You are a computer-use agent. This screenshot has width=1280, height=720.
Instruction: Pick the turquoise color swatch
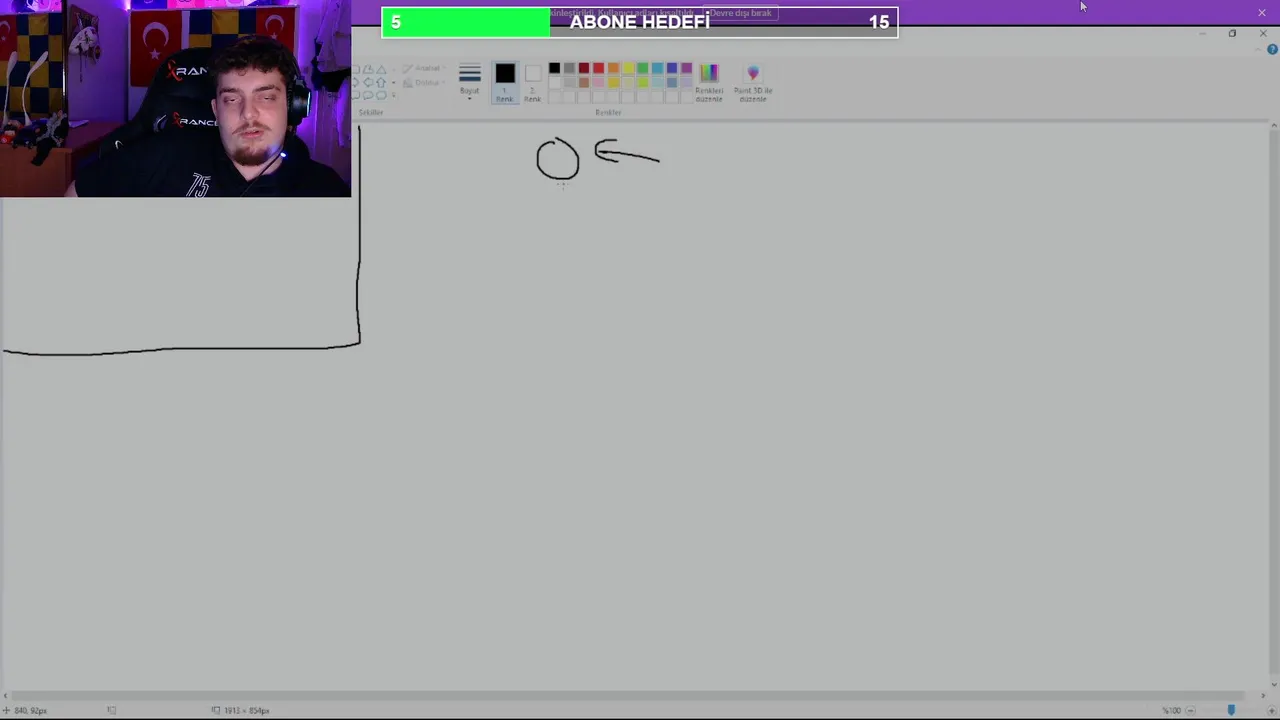(657, 68)
